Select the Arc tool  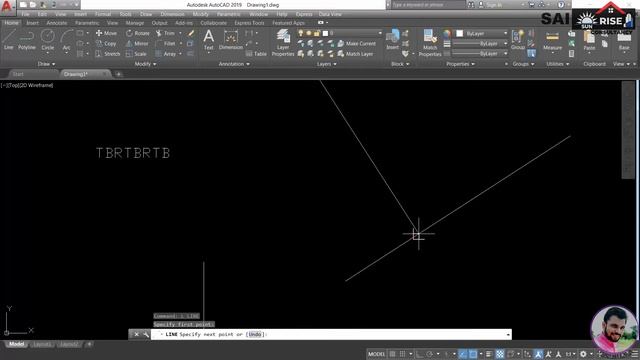click(66, 40)
